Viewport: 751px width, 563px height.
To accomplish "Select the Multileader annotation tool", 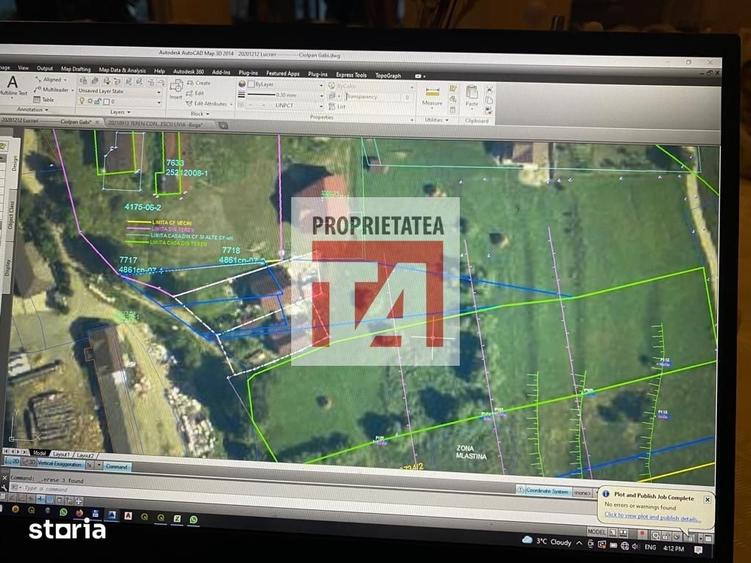I will point(52,90).
